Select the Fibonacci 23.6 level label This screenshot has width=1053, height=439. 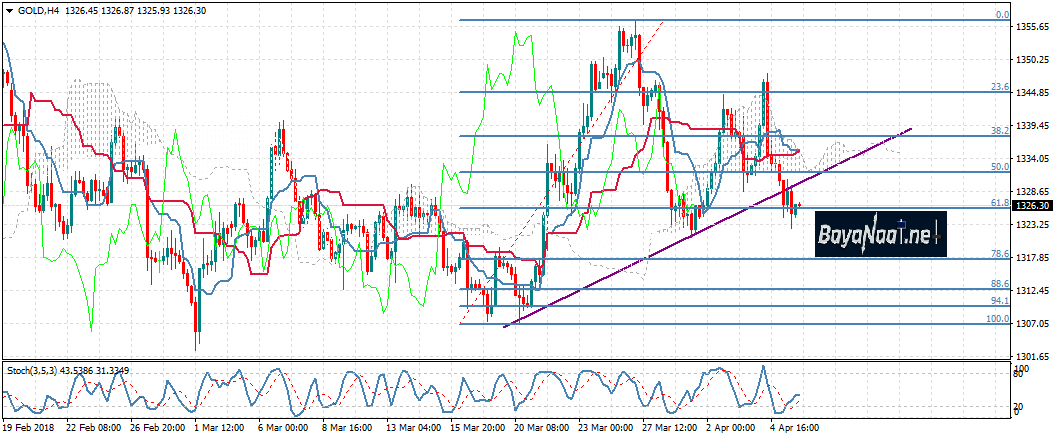[999, 87]
